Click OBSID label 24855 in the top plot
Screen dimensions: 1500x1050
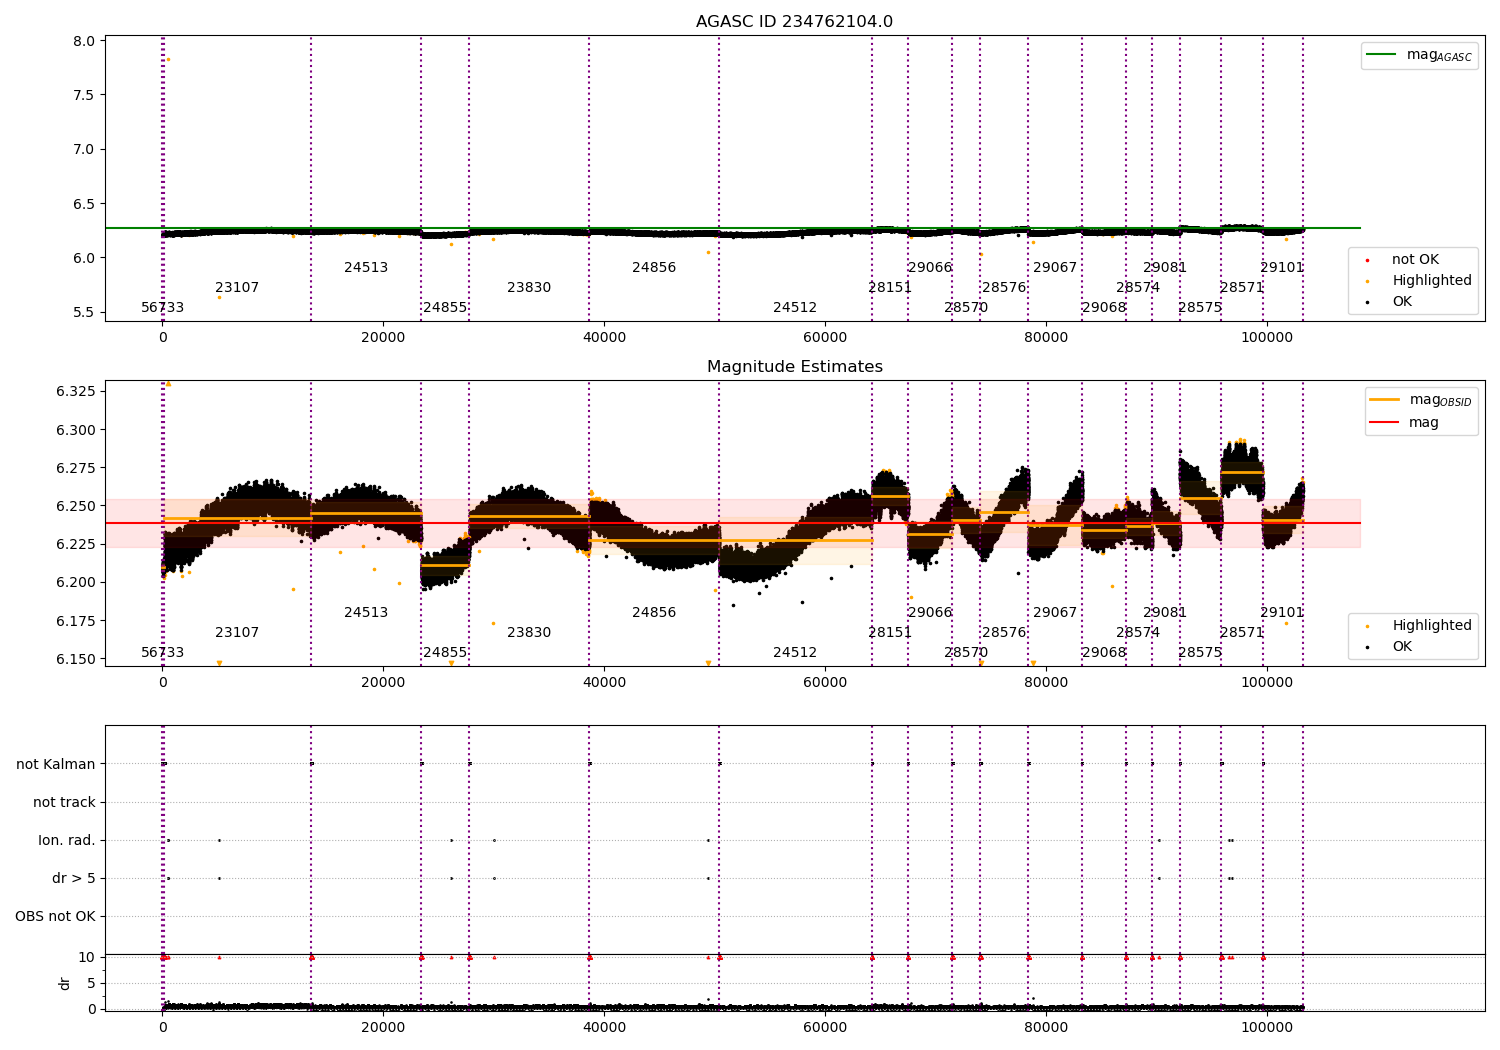pos(445,308)
